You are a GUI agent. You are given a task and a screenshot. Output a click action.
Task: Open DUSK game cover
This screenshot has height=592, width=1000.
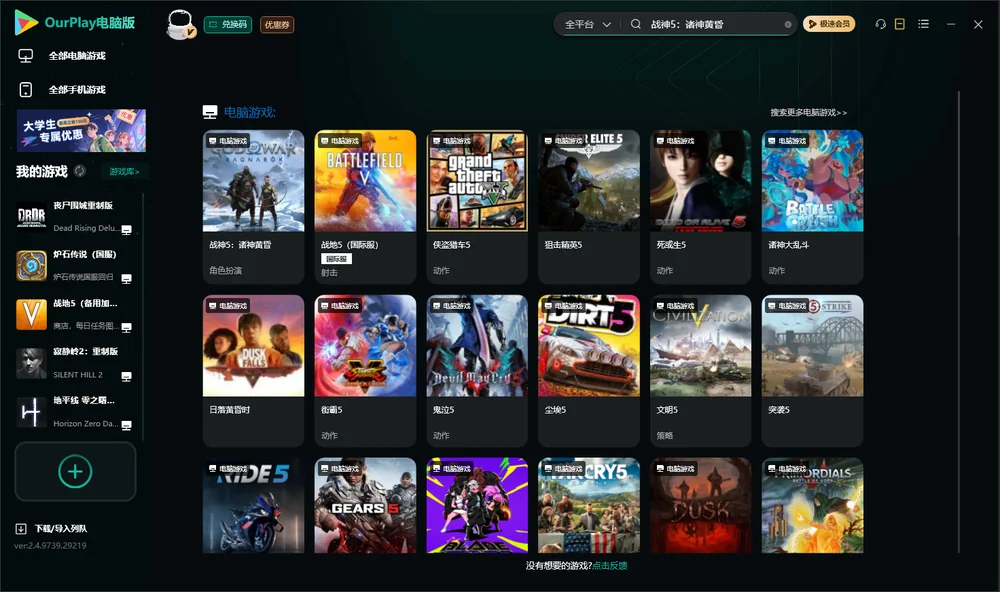point(700,505)
